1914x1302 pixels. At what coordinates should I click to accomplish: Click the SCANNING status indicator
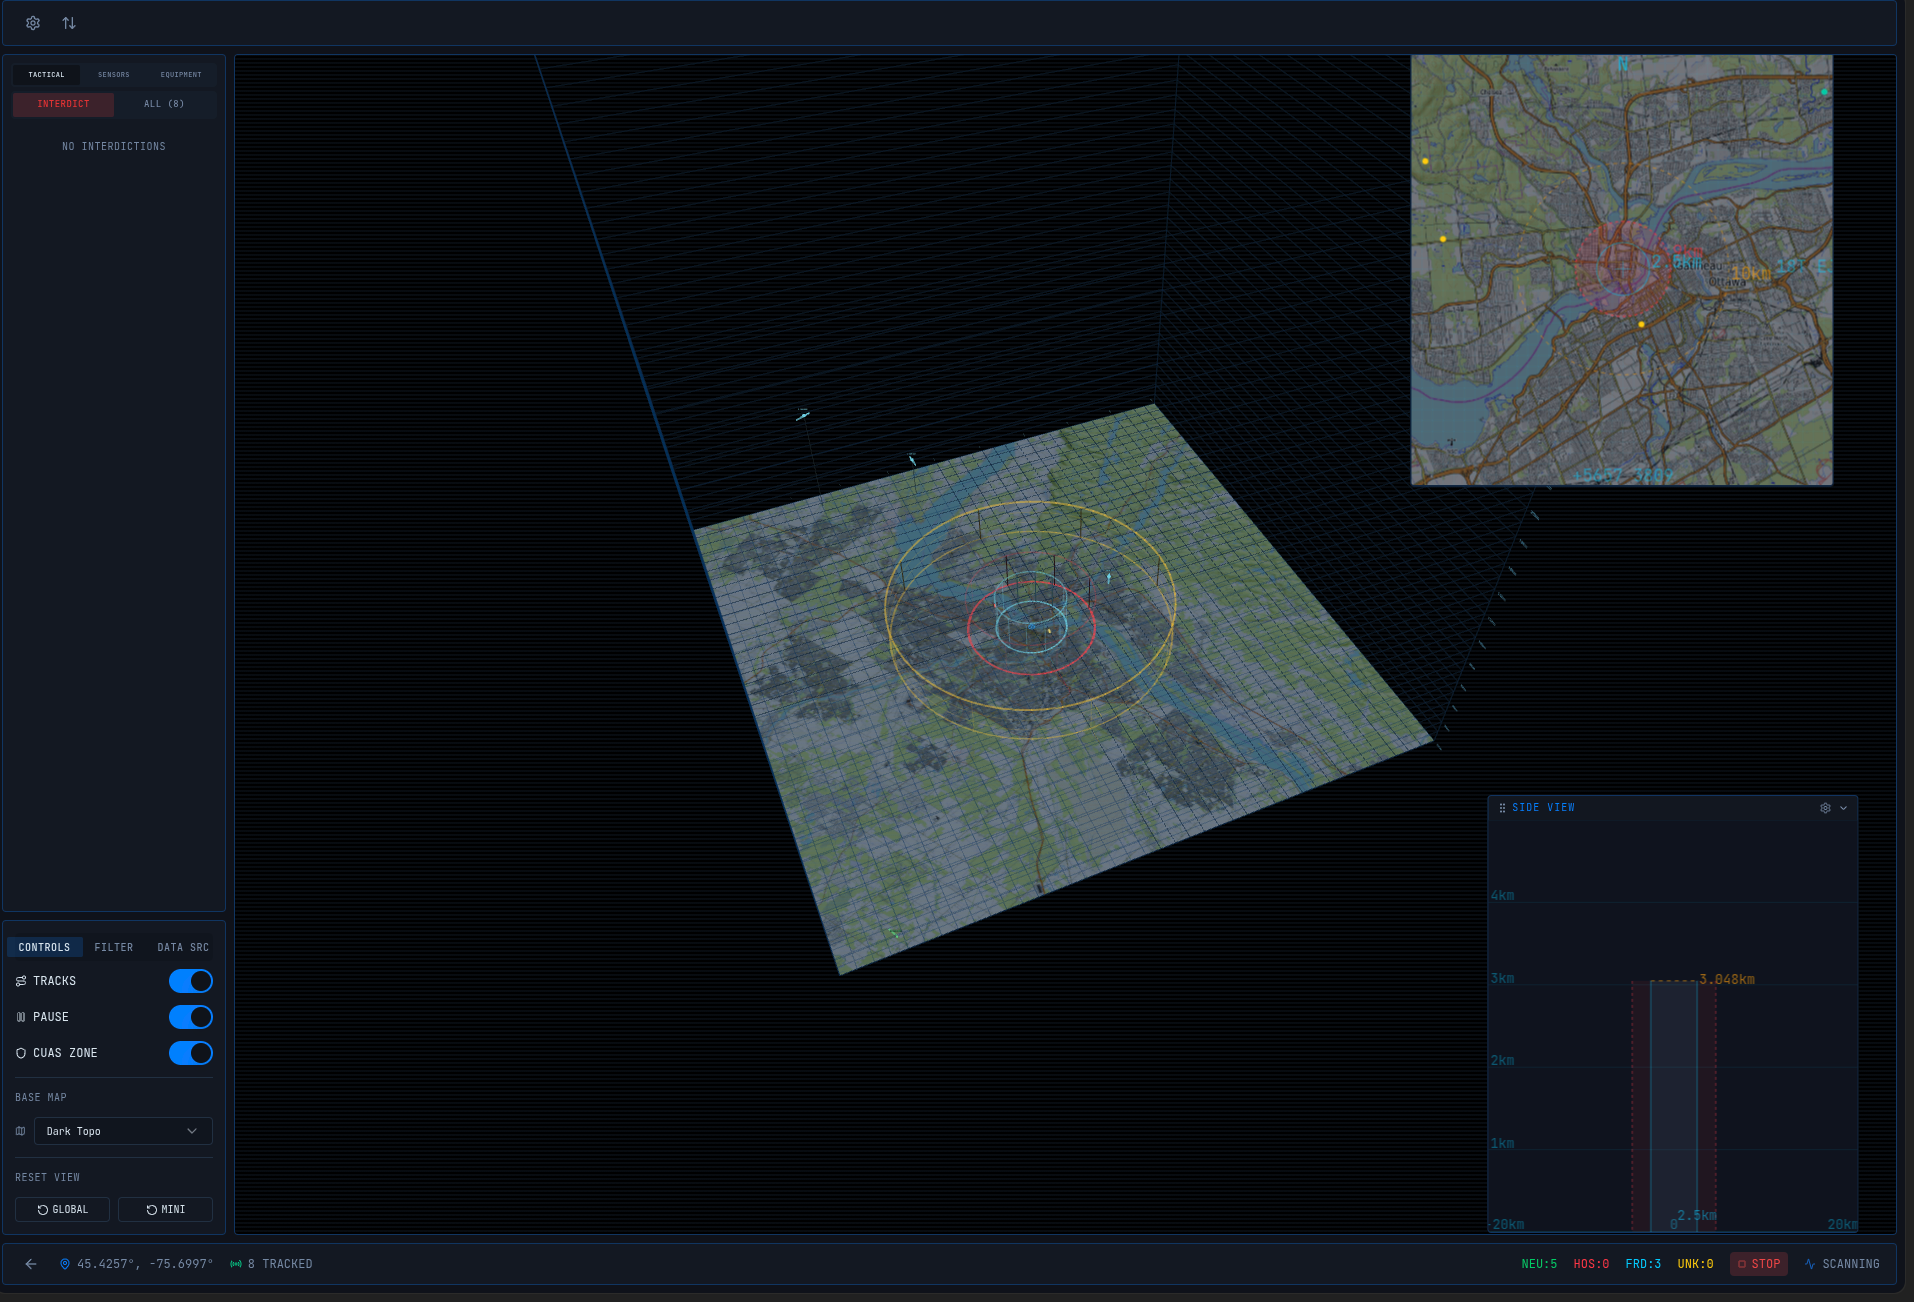click(1842, 1264)
